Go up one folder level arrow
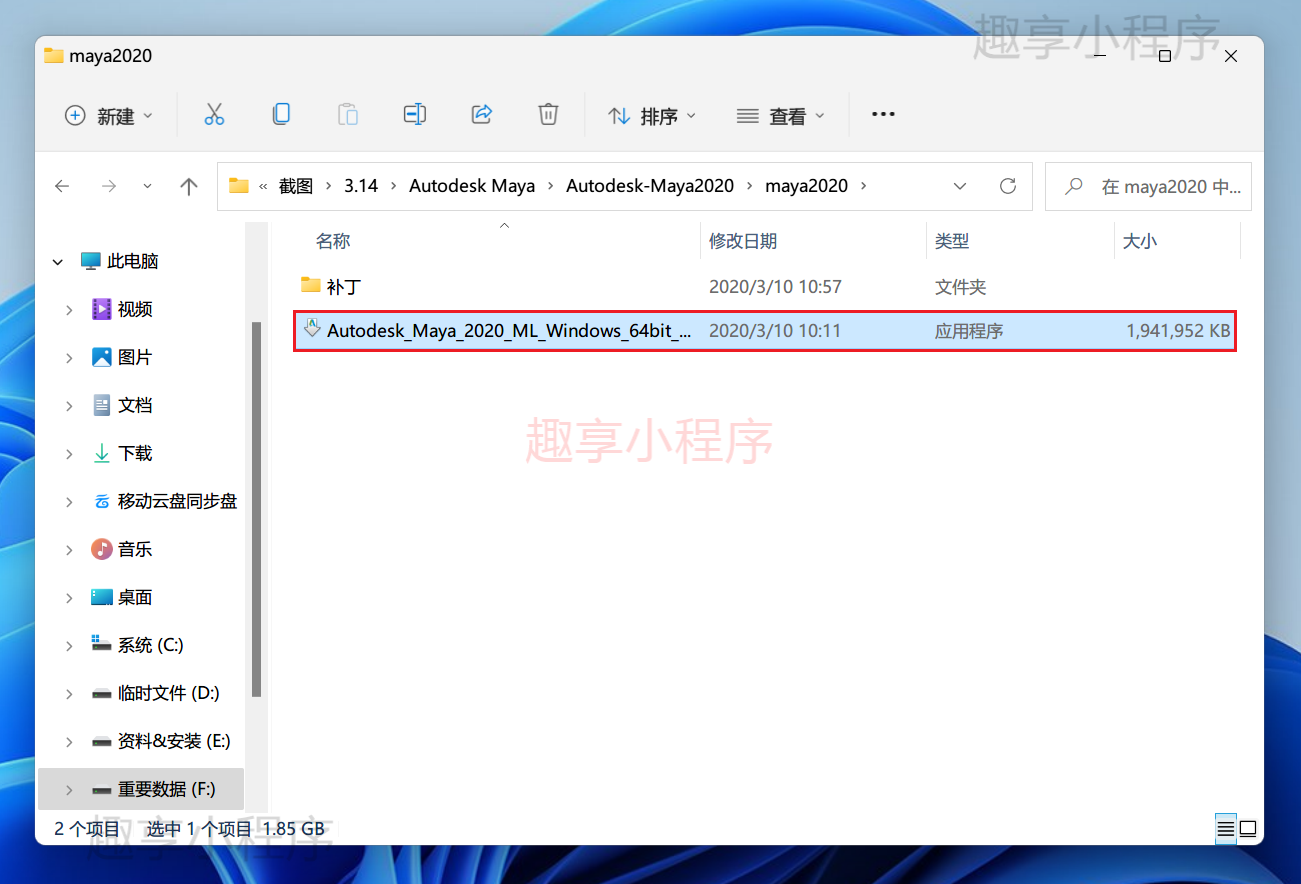 [x=189, y=186]
